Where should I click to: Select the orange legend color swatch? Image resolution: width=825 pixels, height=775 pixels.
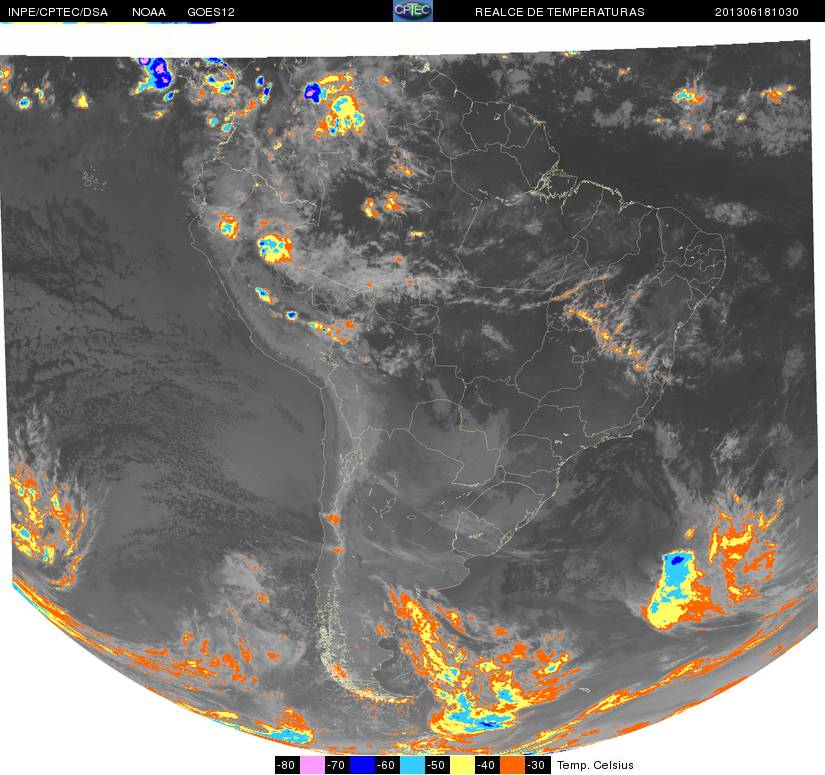click(x=512, y=765)
